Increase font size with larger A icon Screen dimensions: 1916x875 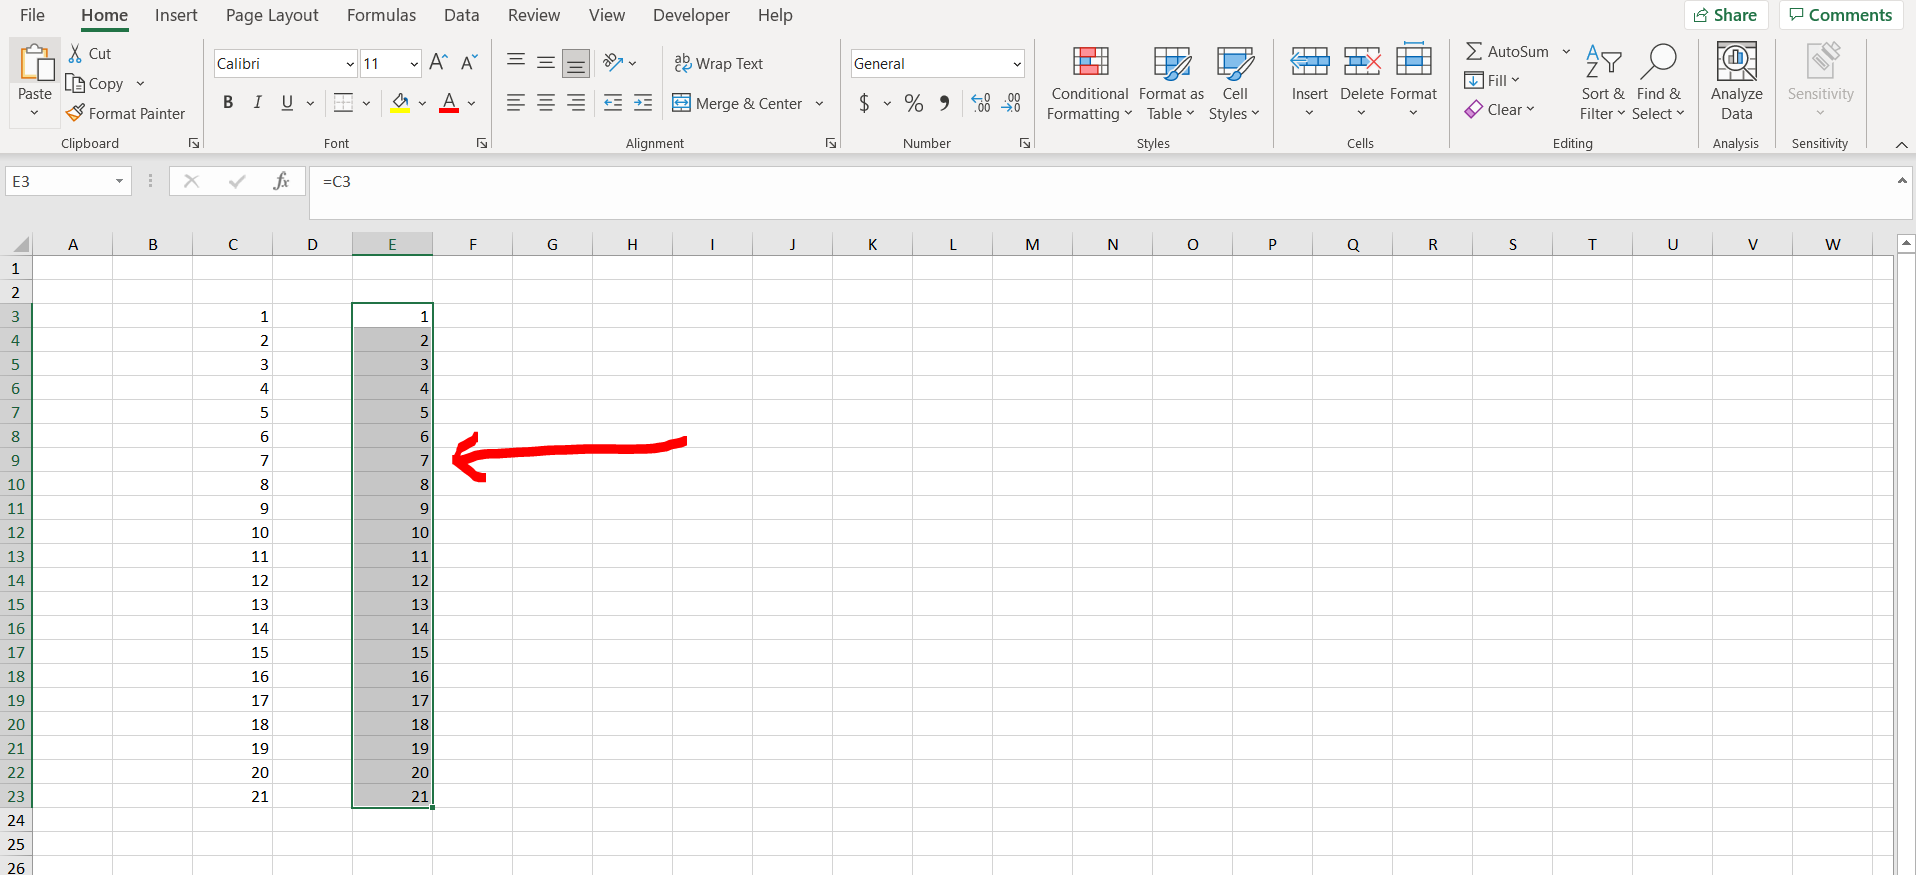pyautogui.click(x=438, y=63)
